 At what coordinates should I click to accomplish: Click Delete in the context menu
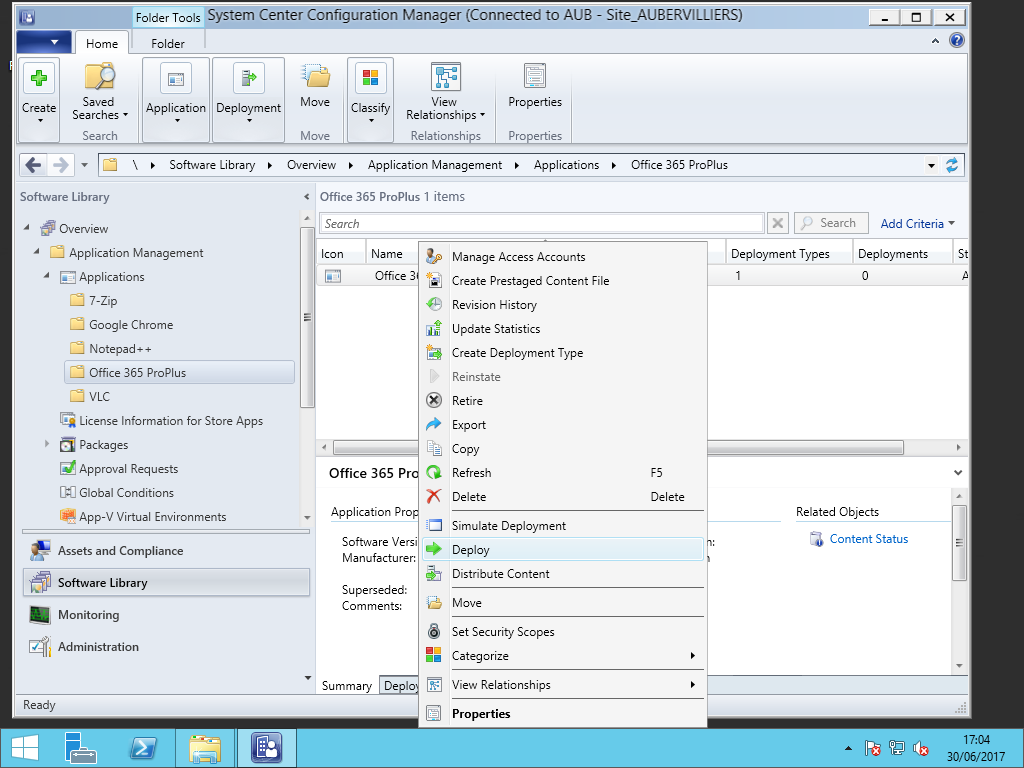point(563,497)
